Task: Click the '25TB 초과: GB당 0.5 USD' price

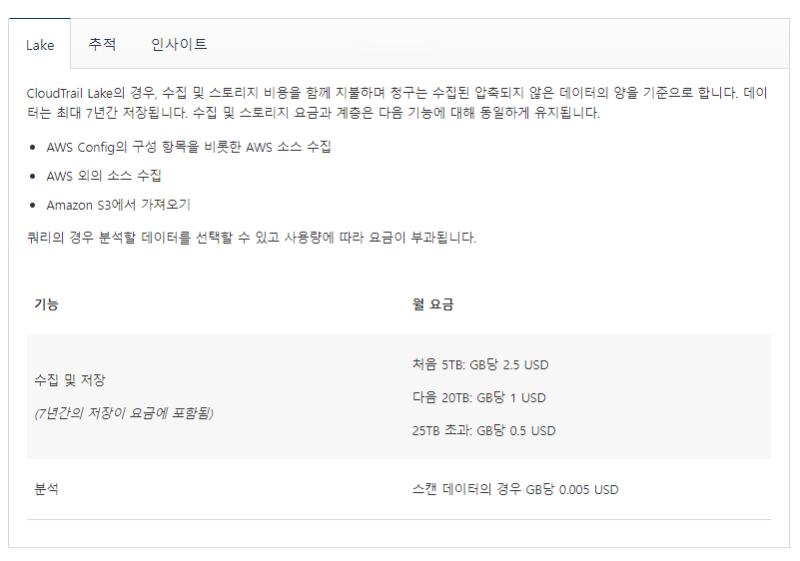Action: coord(483,431)
